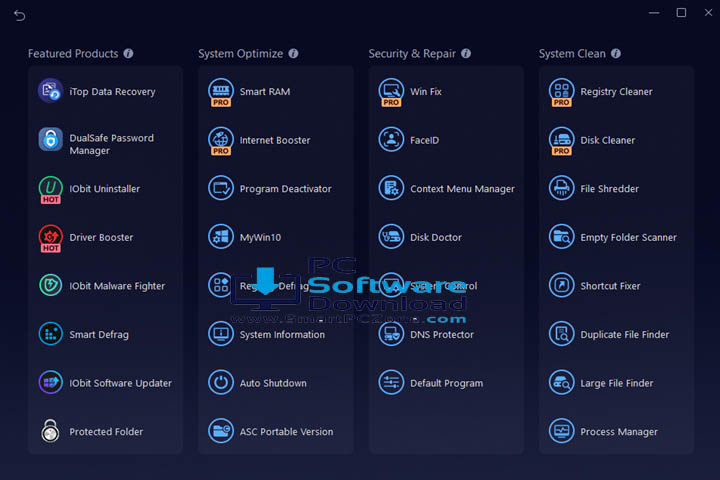Show info for Security & Repair section
Screen dimensions: 720x480
tap(466, 54)
